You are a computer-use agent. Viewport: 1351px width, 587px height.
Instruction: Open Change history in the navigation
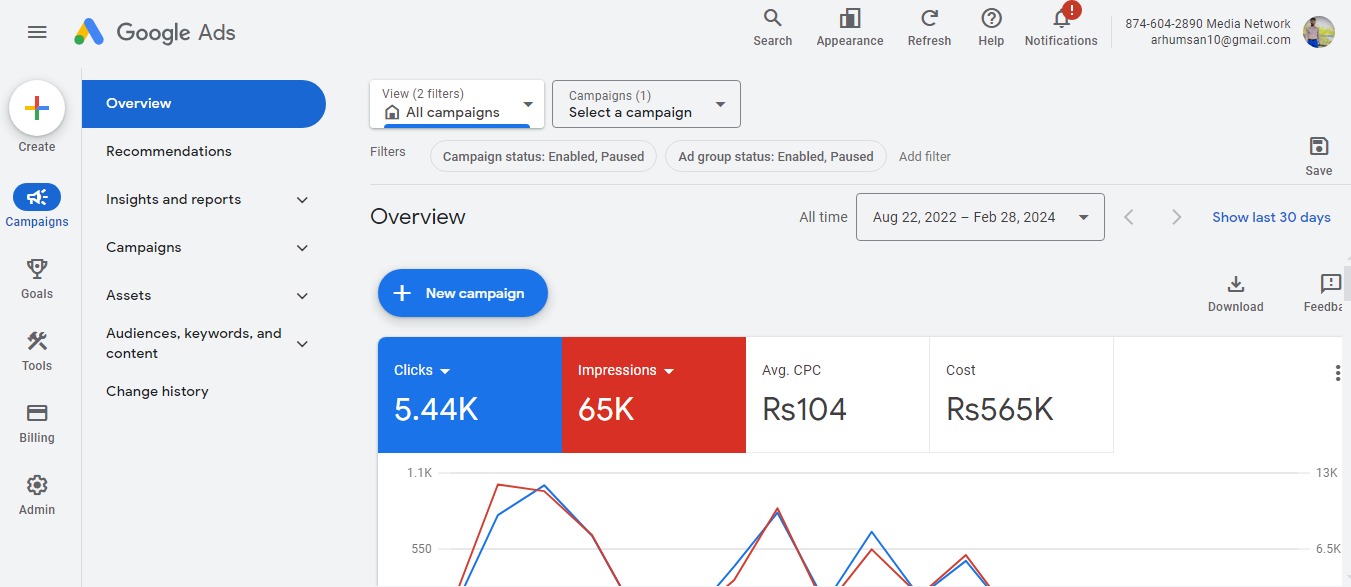pyautogui.click(x=157, y=391)
